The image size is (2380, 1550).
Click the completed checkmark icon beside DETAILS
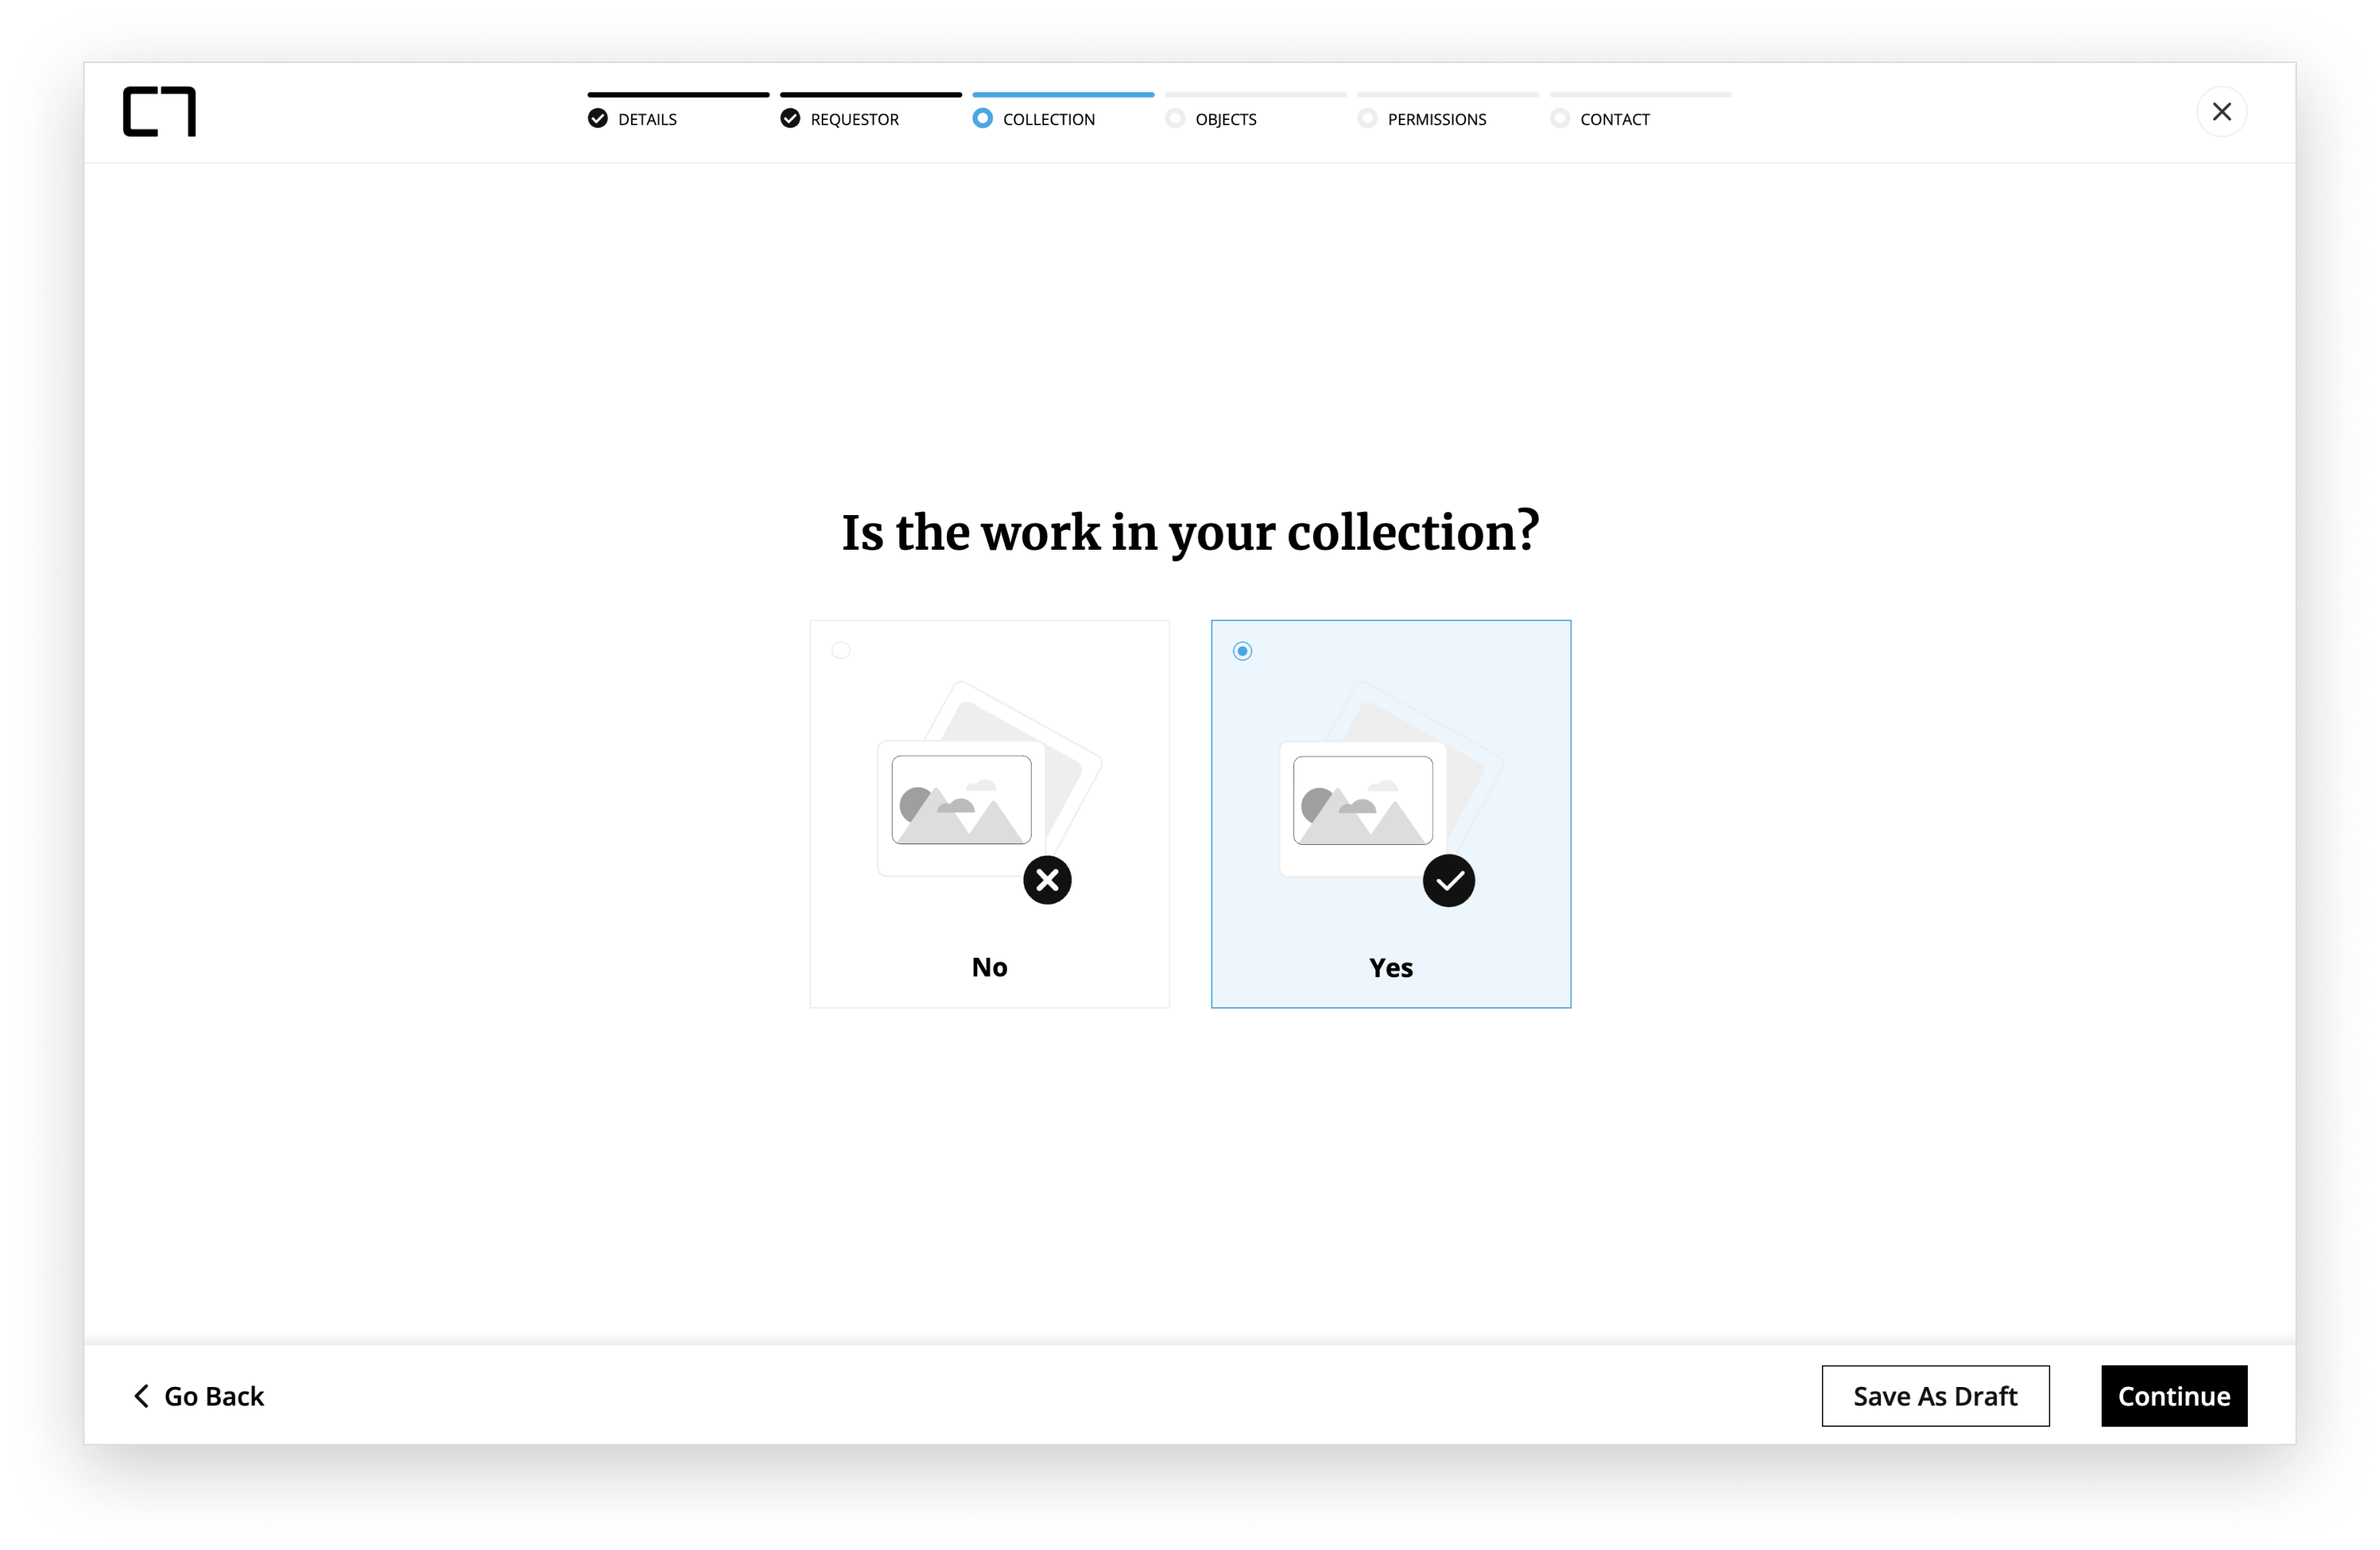598,118
